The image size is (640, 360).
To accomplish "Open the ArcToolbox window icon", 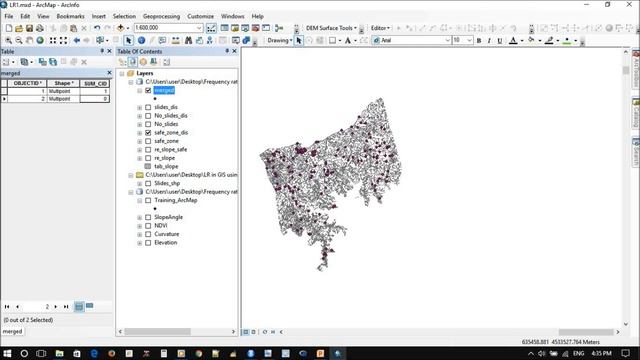I will pos(256,28).
